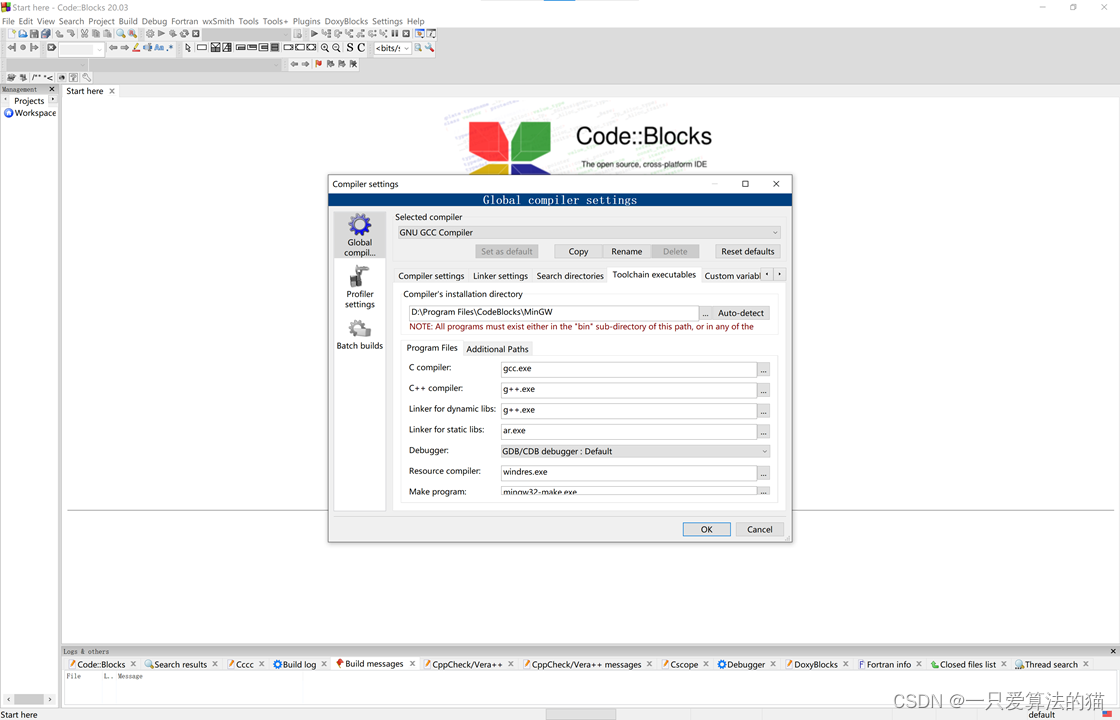This screenshot has width=1120, height=720.
Task: Click the Save all files toolbar icon
Action: [x=45, y=34]
